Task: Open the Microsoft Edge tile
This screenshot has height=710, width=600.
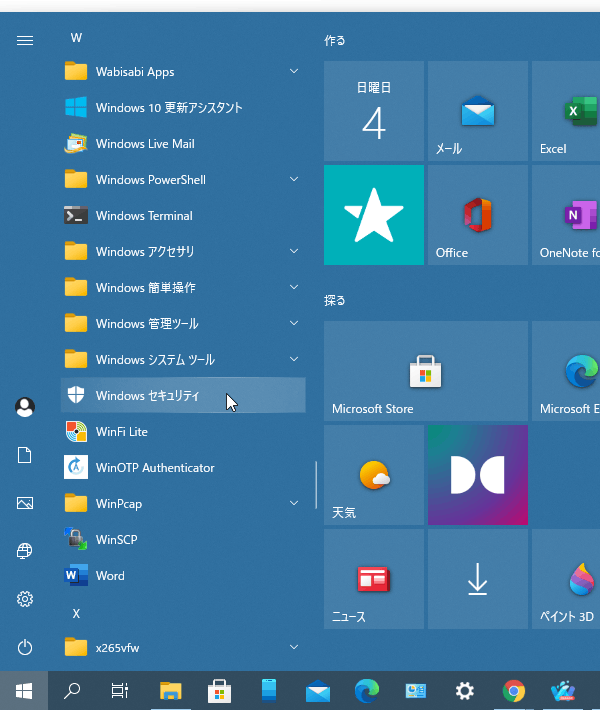Action: pos(566,371)
